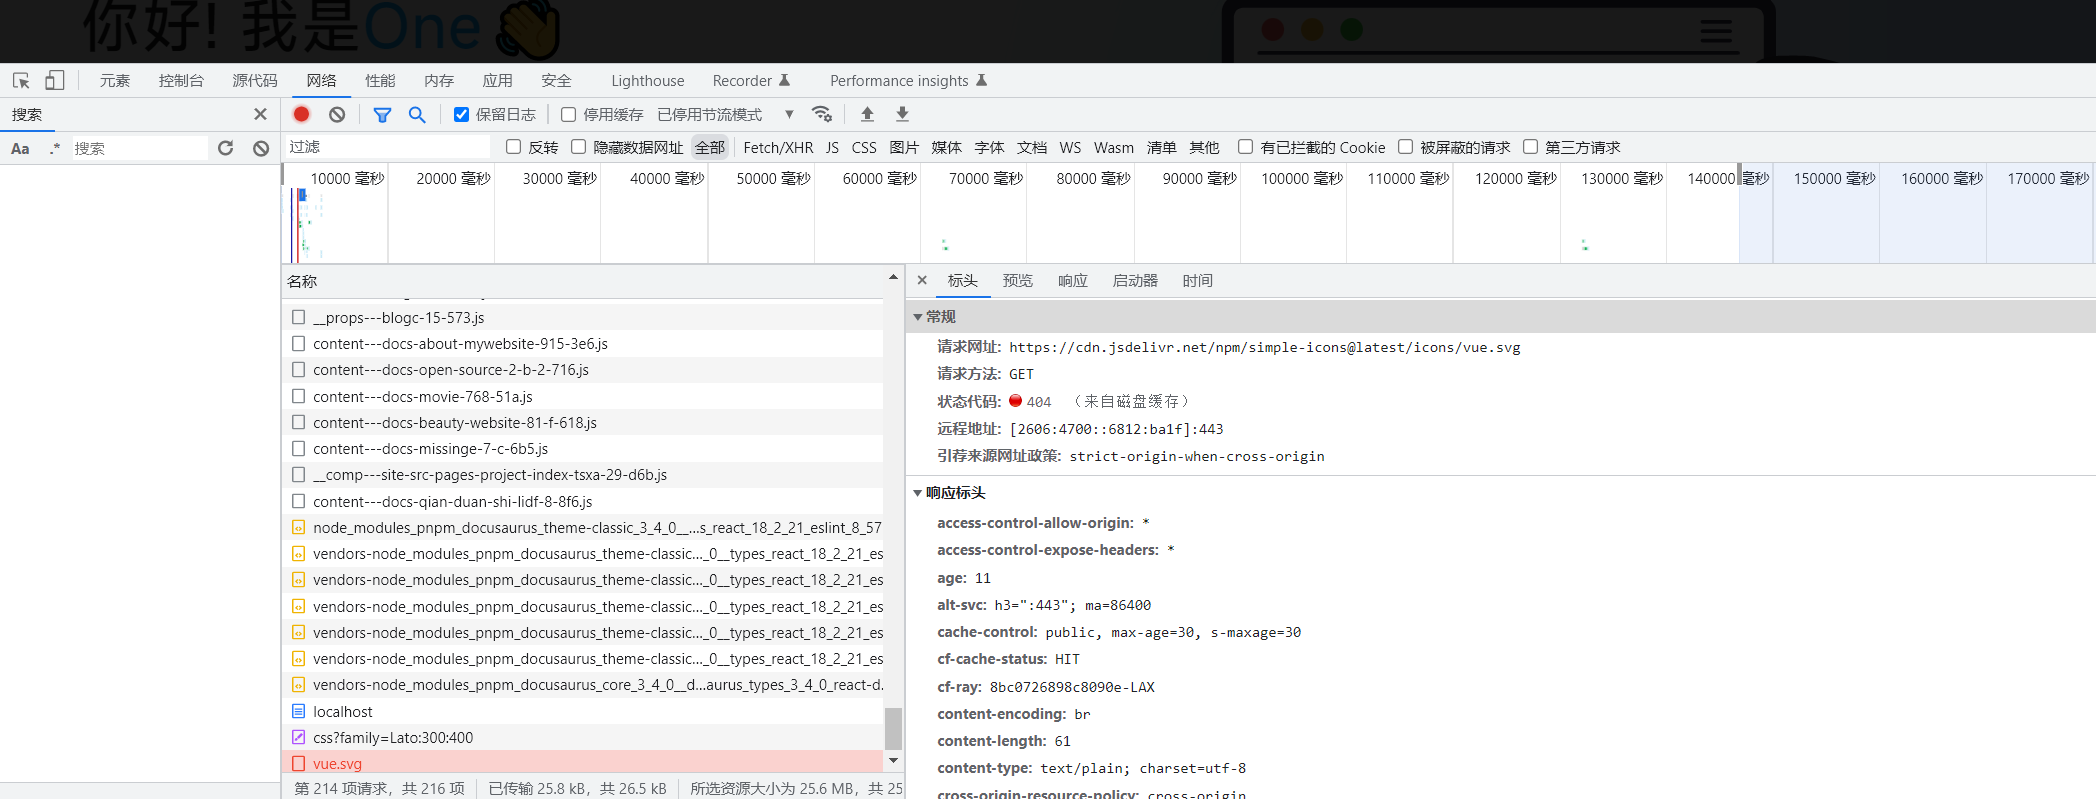This screenshot has height=799, width=2096.
Task: Switch to Elements (元素) panel tab
Action: click(x=115, y=81)
